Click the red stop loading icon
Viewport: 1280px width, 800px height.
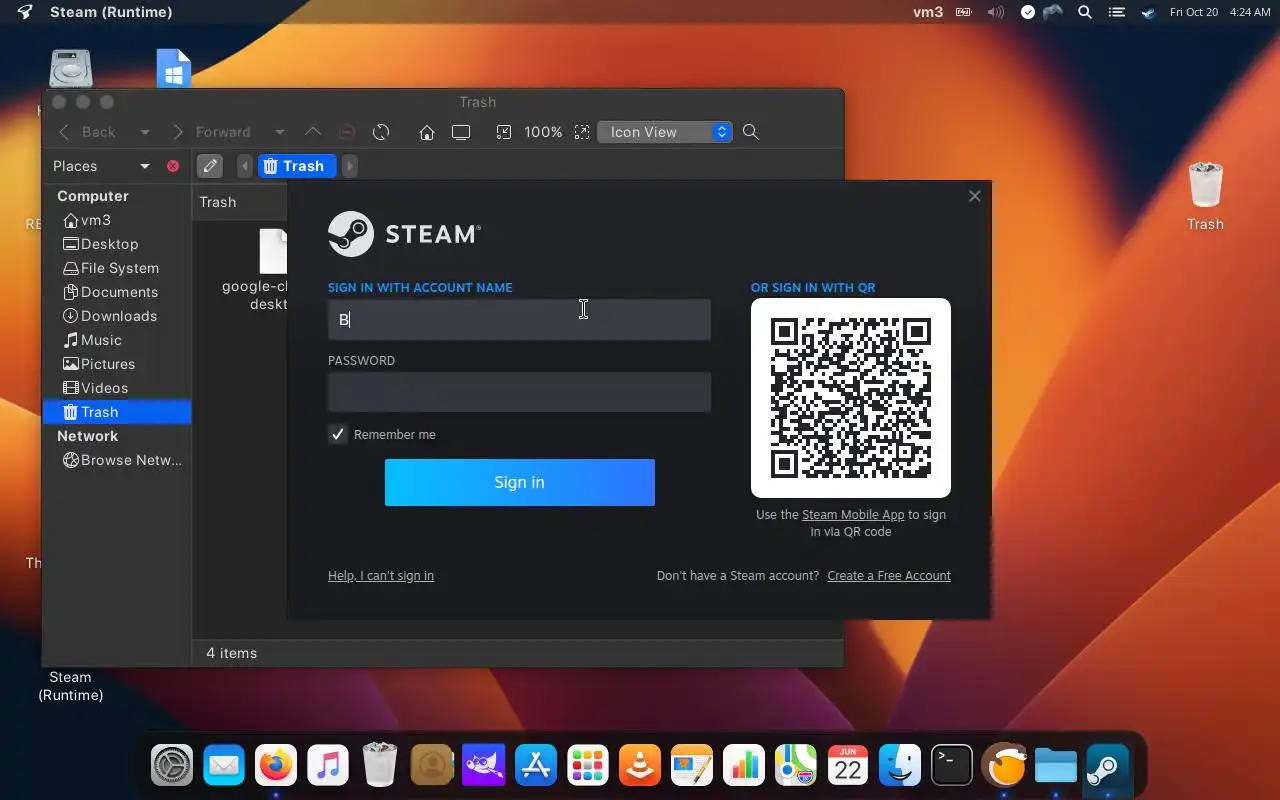click(x=347, y=132)
